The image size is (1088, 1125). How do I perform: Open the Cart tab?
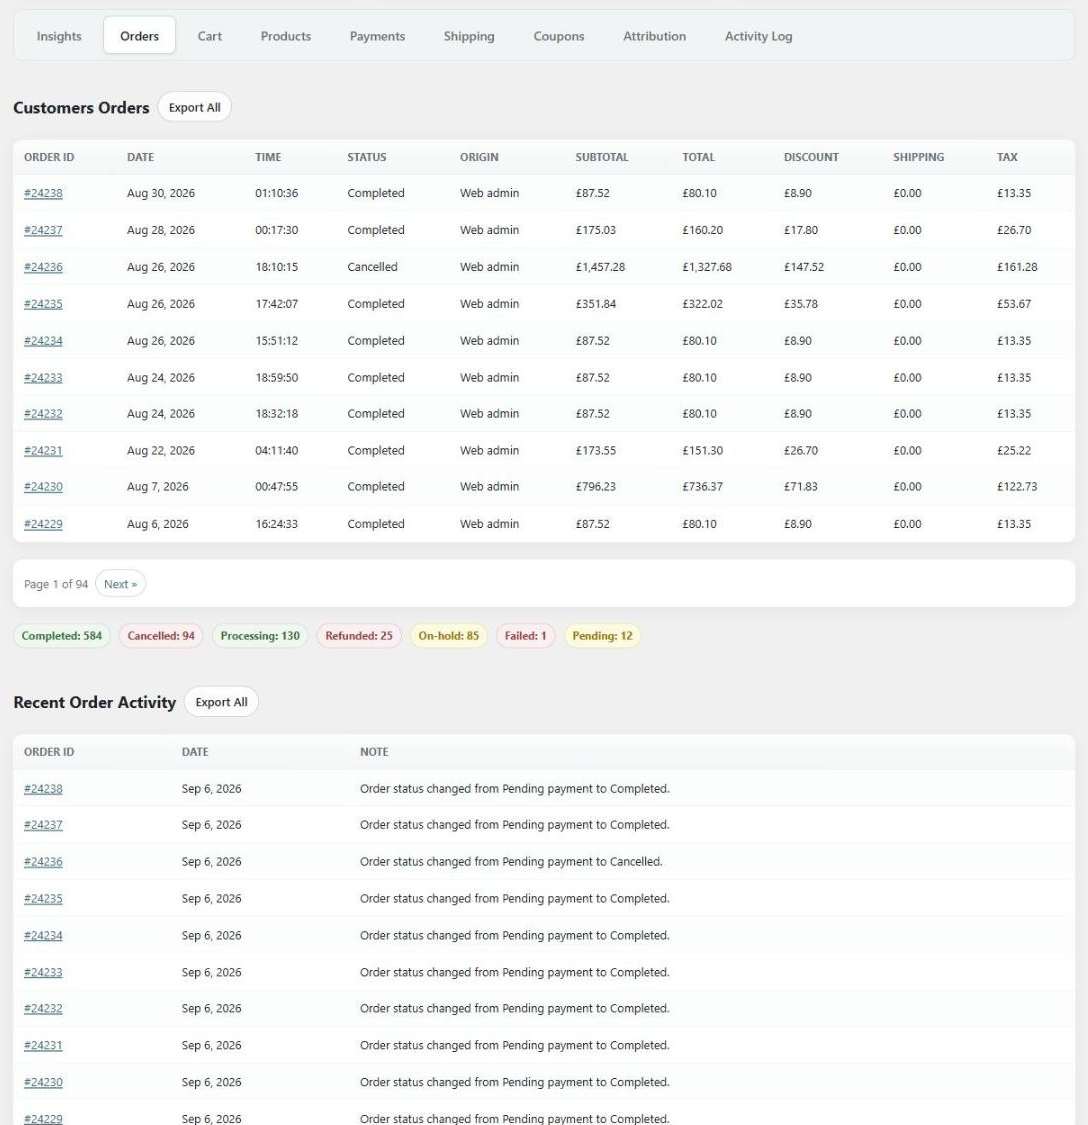tap(210, 36)
